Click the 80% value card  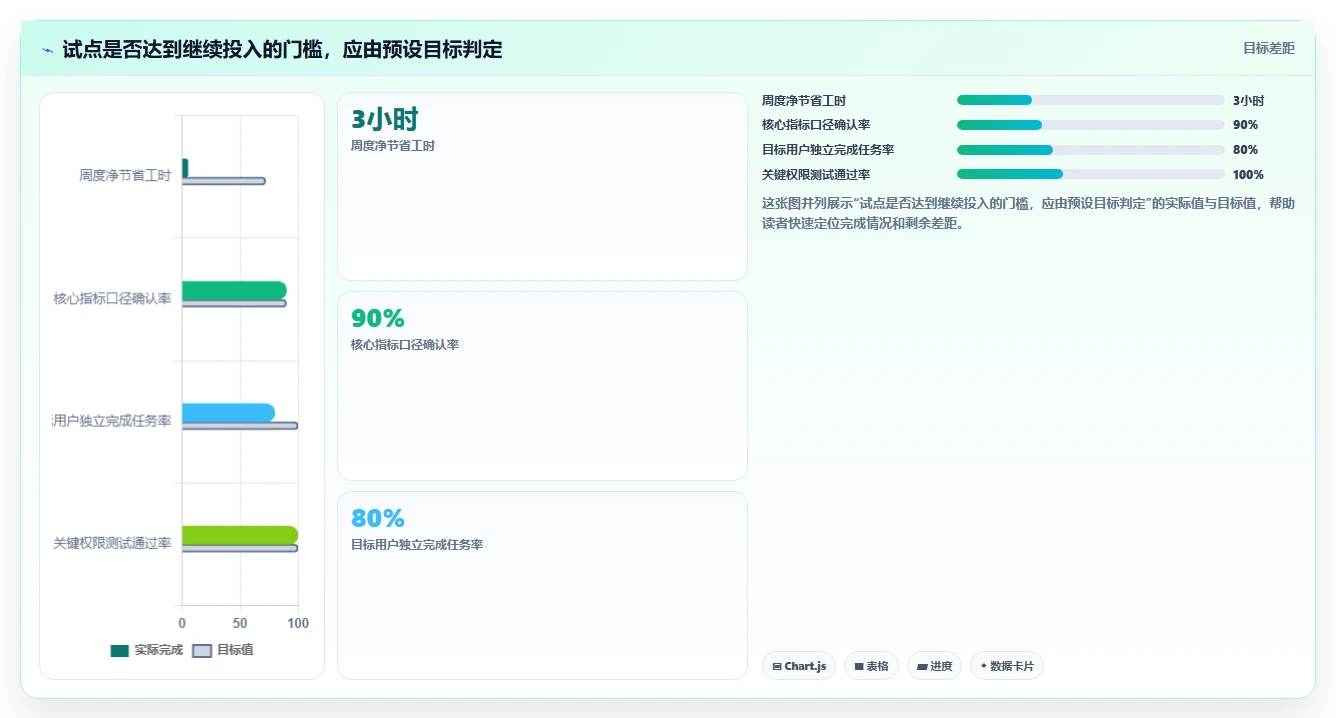pyautogui.click(x=542, y=586)
